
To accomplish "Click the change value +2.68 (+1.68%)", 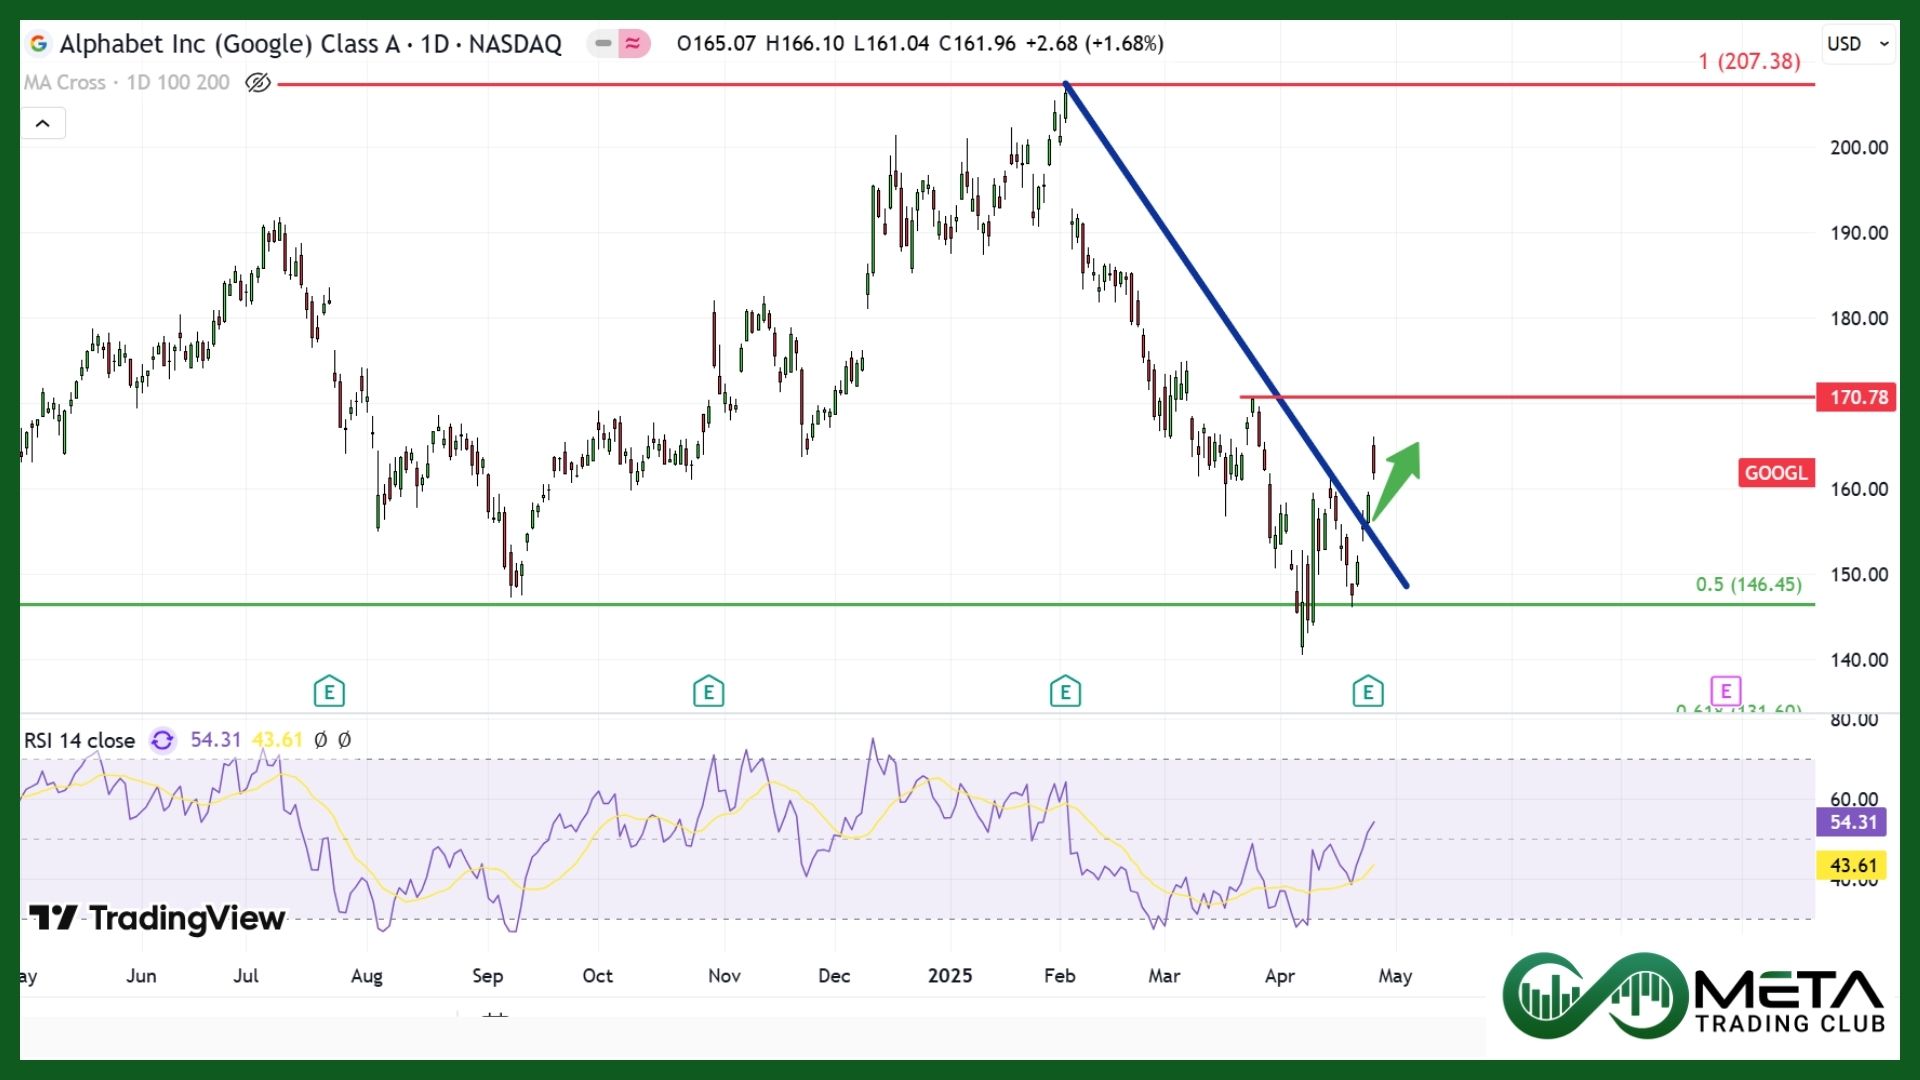I will pos(1095,44).
